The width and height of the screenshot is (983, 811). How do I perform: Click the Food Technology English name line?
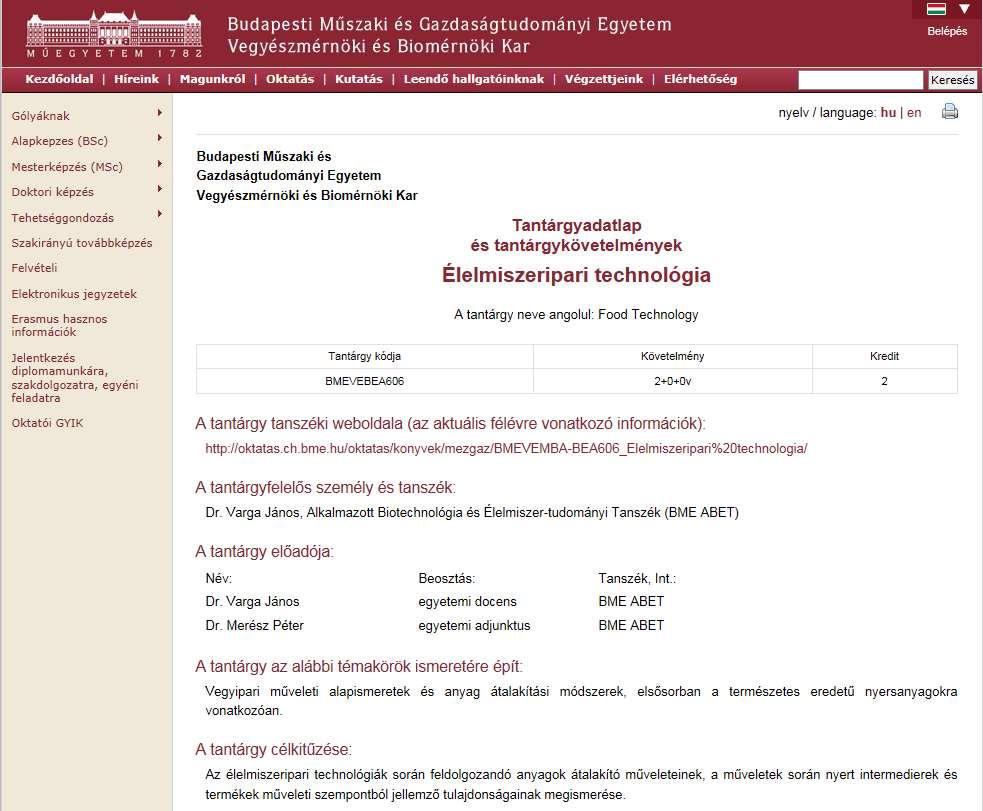(x=576, y=315)
